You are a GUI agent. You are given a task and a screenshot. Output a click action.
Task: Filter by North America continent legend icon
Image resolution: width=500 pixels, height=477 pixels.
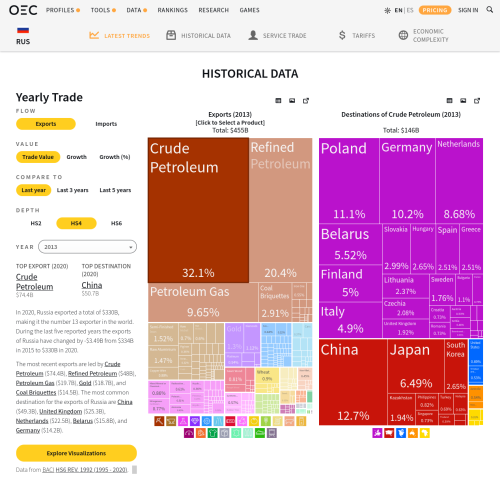[401, 433]
